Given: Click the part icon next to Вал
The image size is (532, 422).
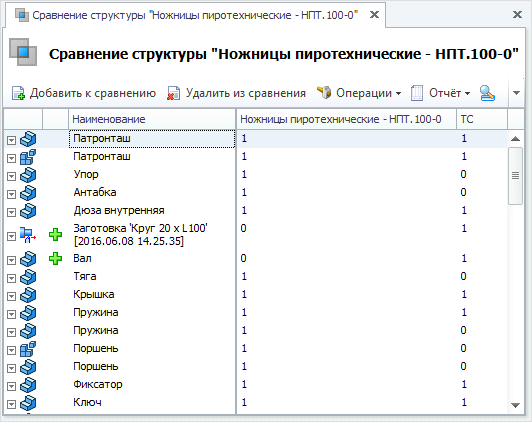Looking at the screenshot, I should (x=28, y=259).
